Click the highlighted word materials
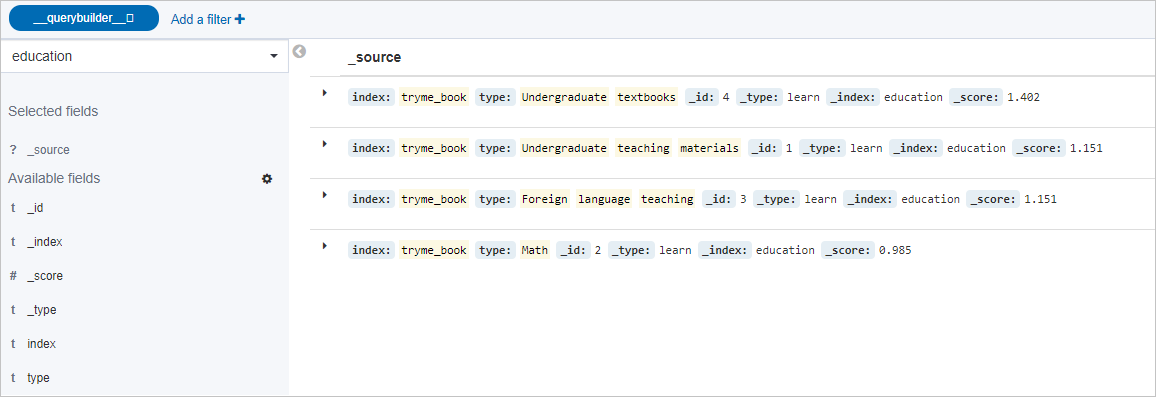Screen dimensions: 1156x397 tap(709, 148)
